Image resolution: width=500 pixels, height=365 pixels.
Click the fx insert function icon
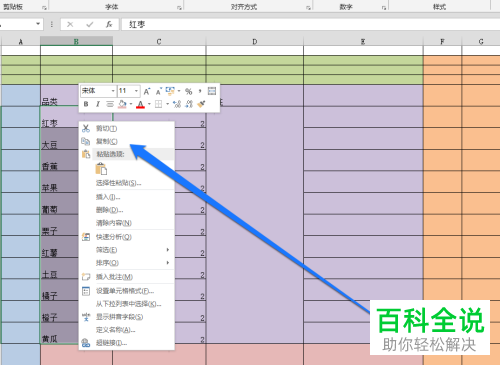[x=109, y=24]
